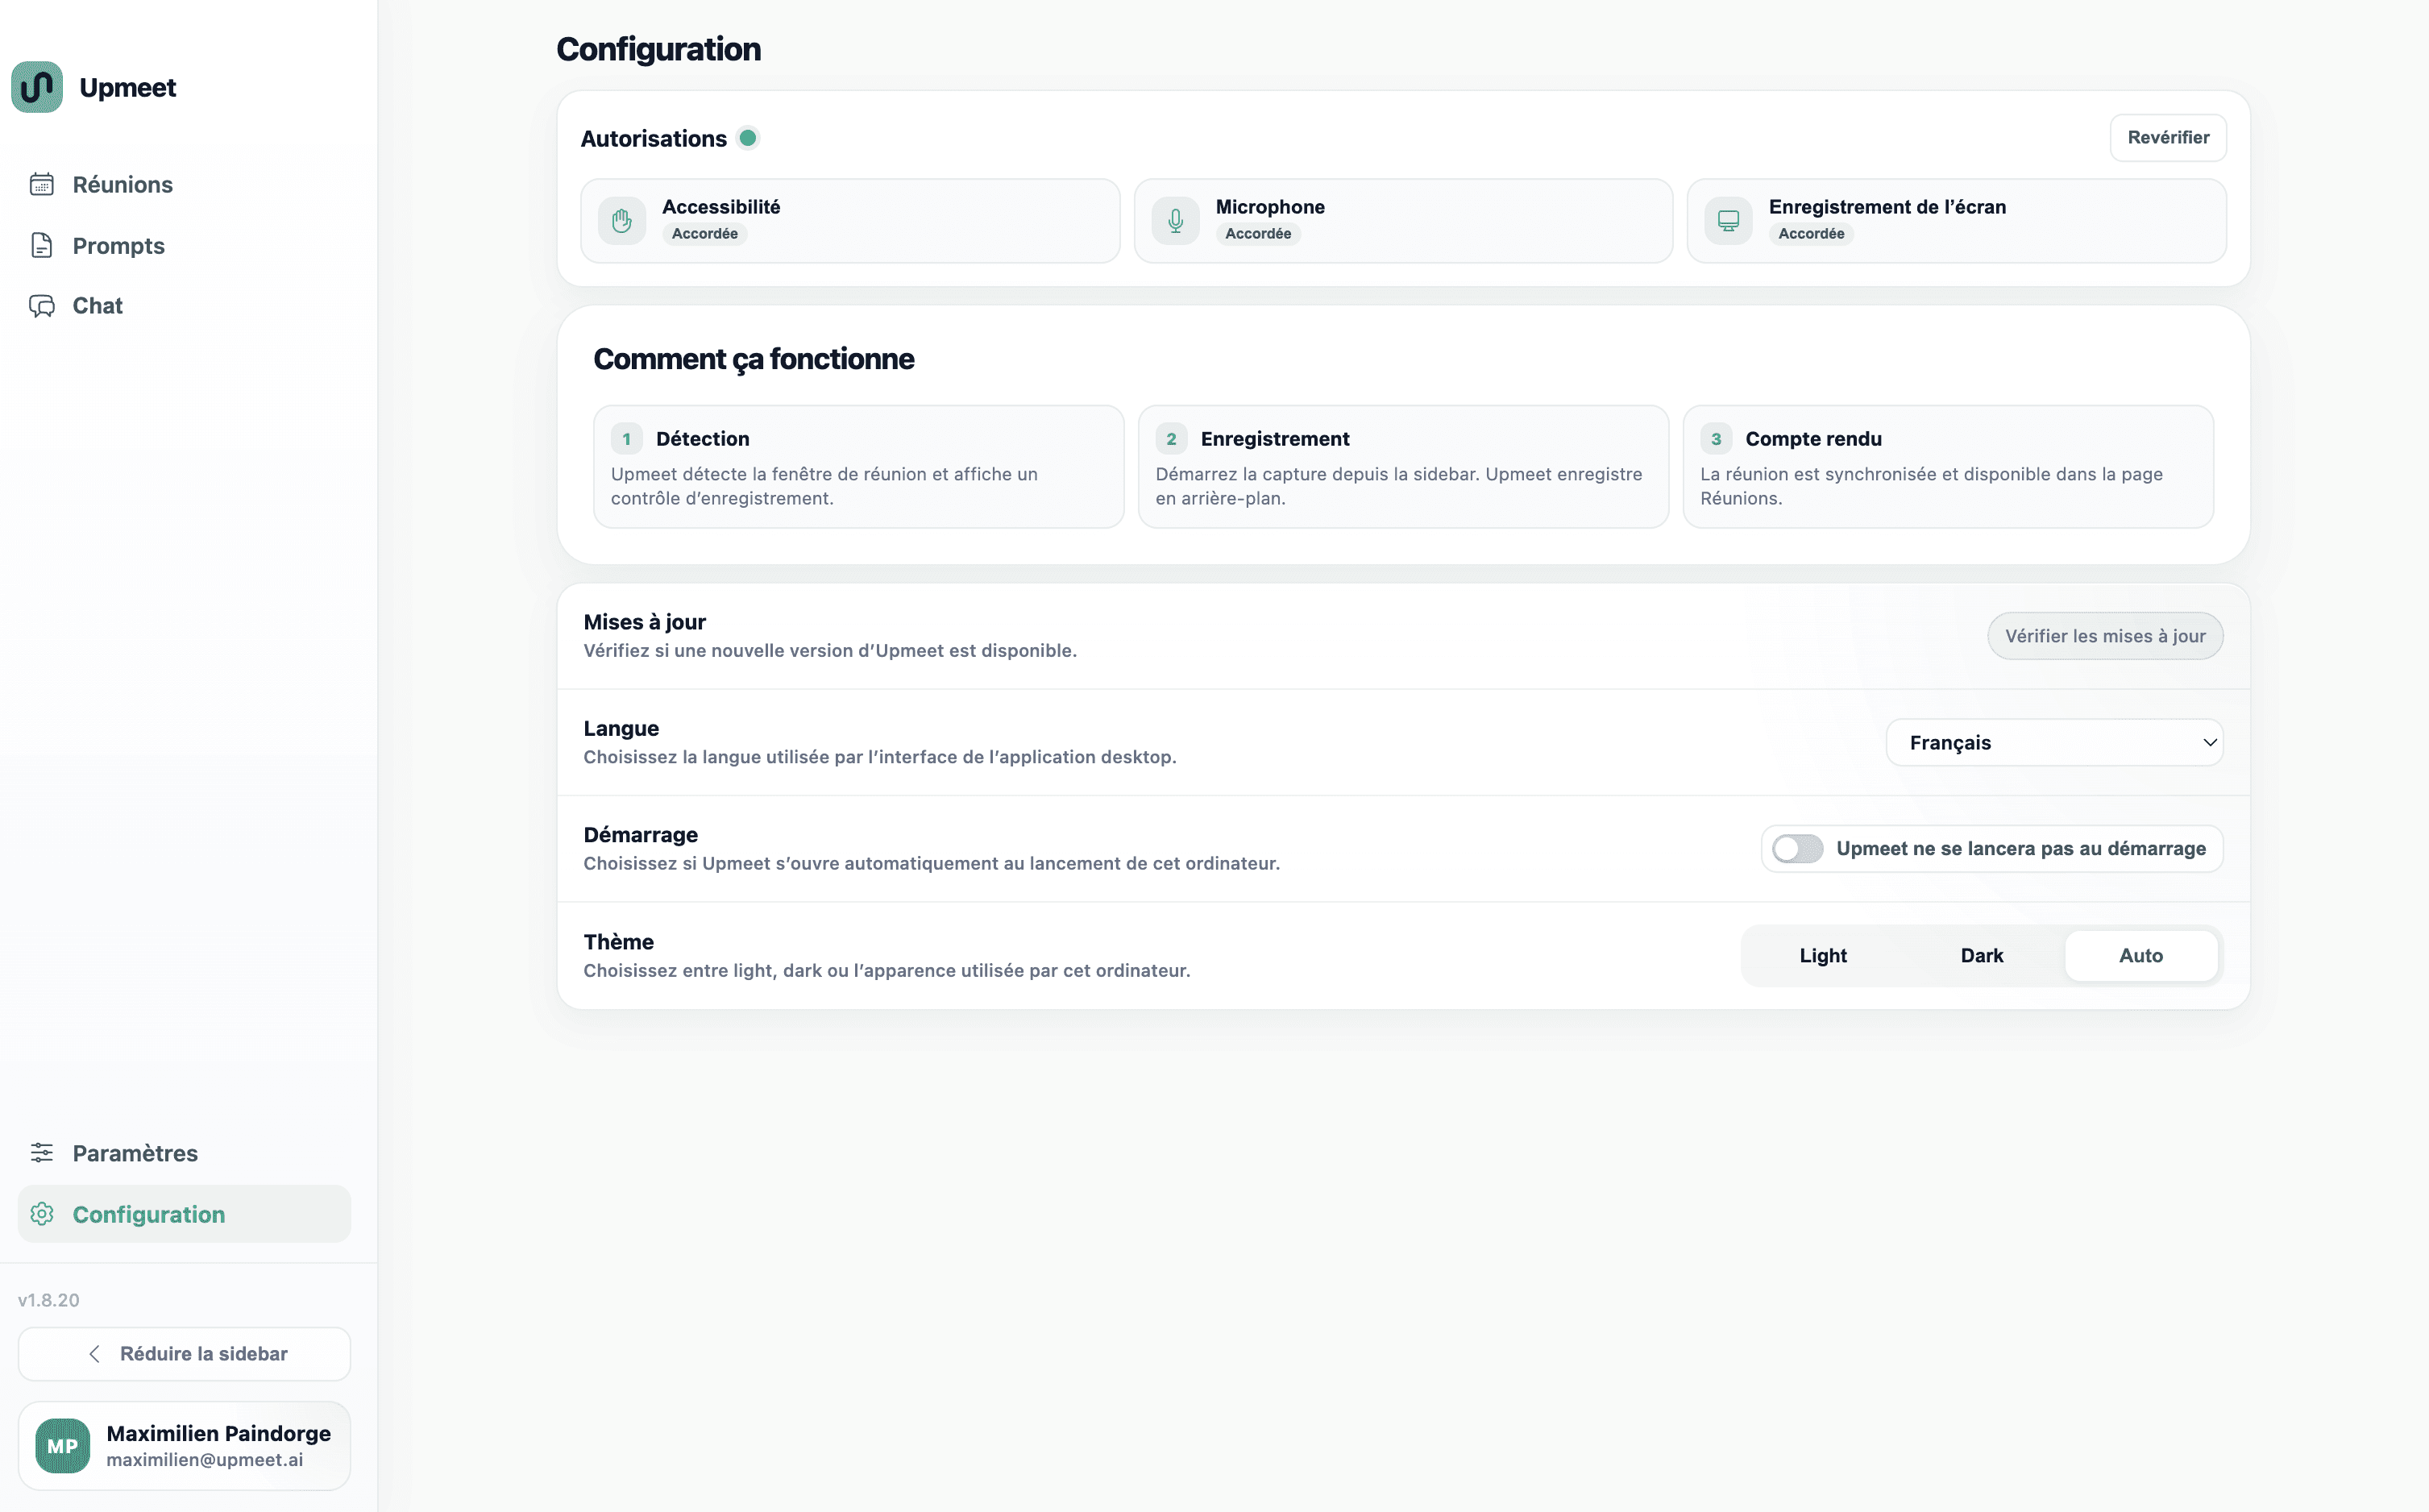Click the Upmeet logo icon
2429x1512 pixels.
[x=37, y=87]
